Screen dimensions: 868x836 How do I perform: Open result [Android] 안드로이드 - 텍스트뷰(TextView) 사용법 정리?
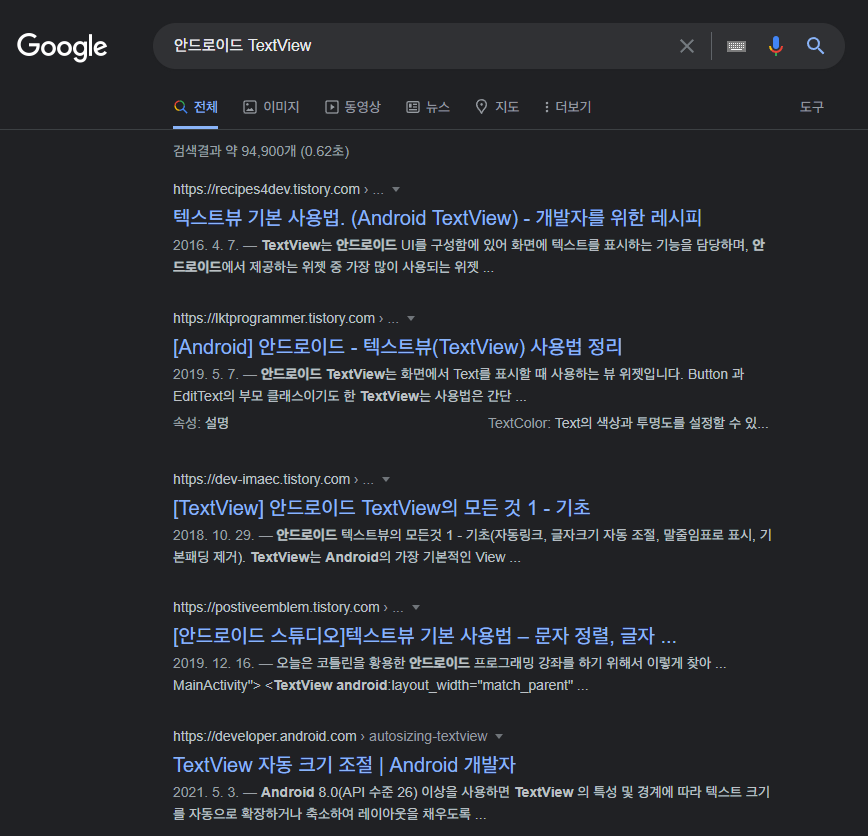click(397, 347)
